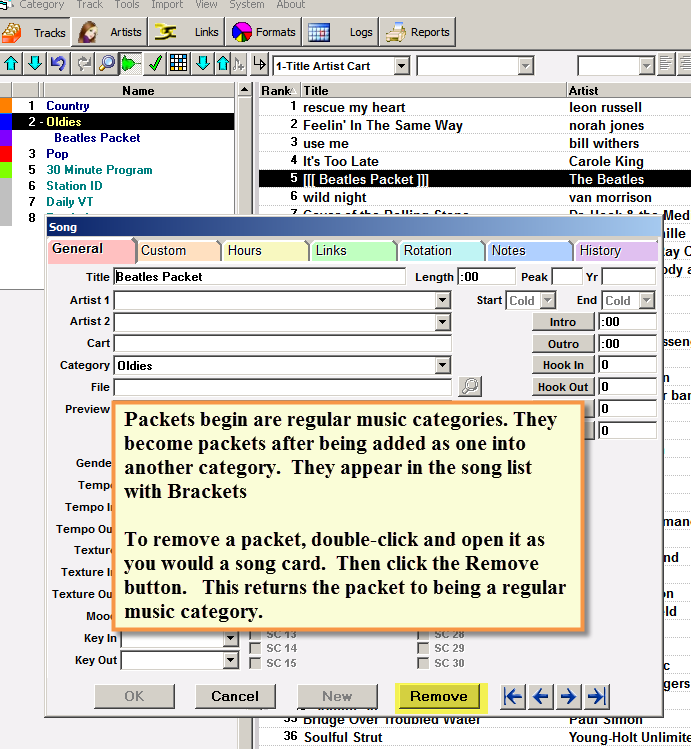
Task: Open the grid view toolbar icon
Action: point(179,64)
